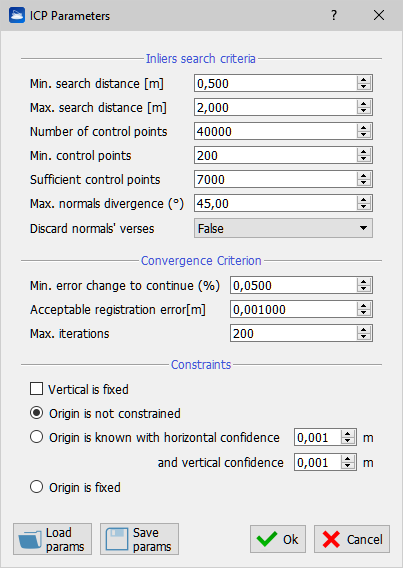Viewport: 403px width, 568px height.
Task: Click the Load params folder icon
Action: [30, 539]
